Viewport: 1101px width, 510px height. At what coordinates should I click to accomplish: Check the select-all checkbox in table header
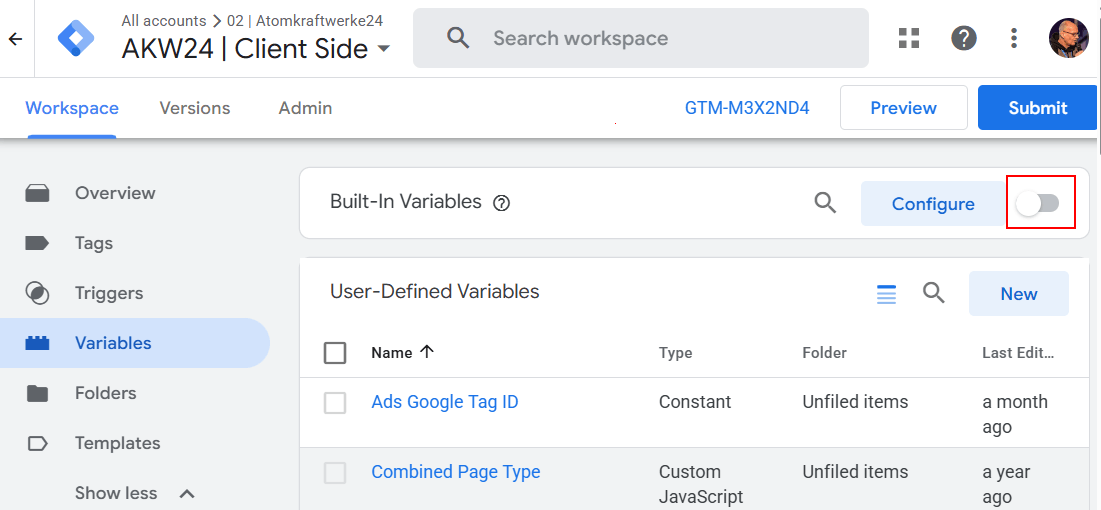point(335,353)
